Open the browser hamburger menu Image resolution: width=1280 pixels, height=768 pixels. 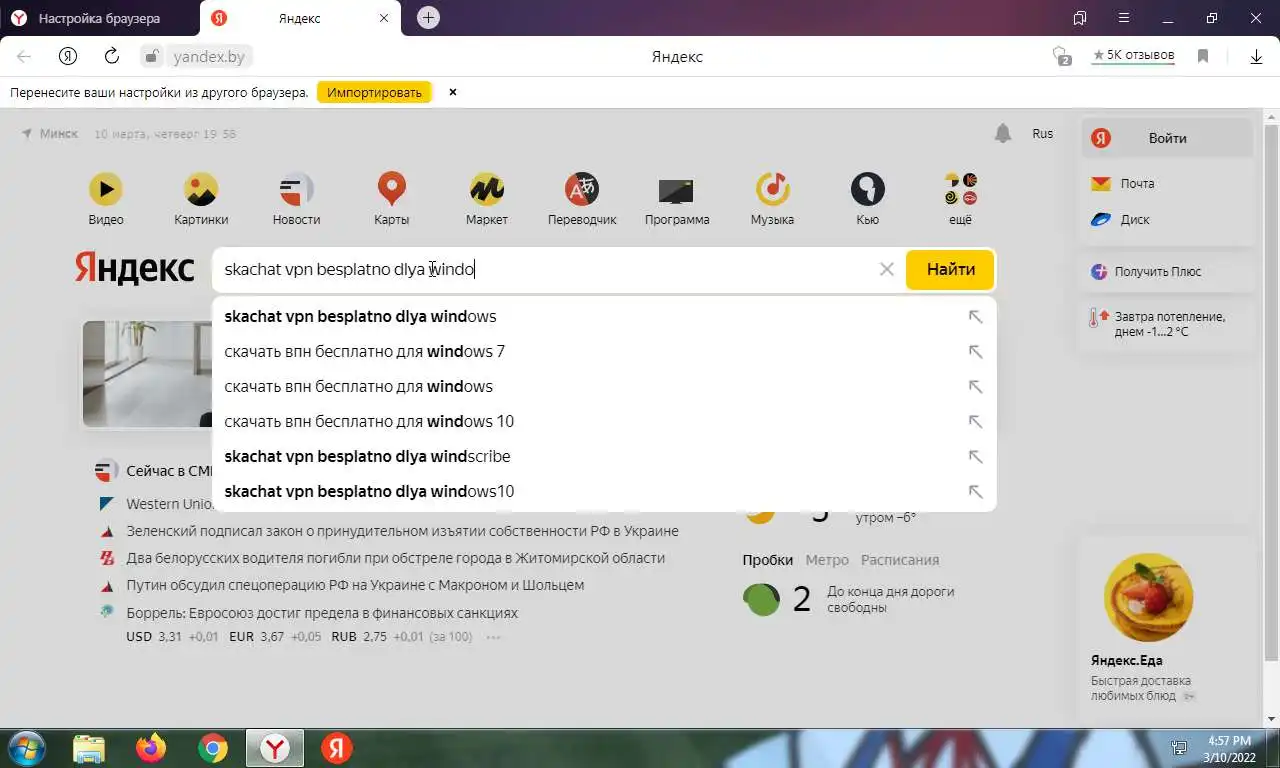tap(1125, 18)
